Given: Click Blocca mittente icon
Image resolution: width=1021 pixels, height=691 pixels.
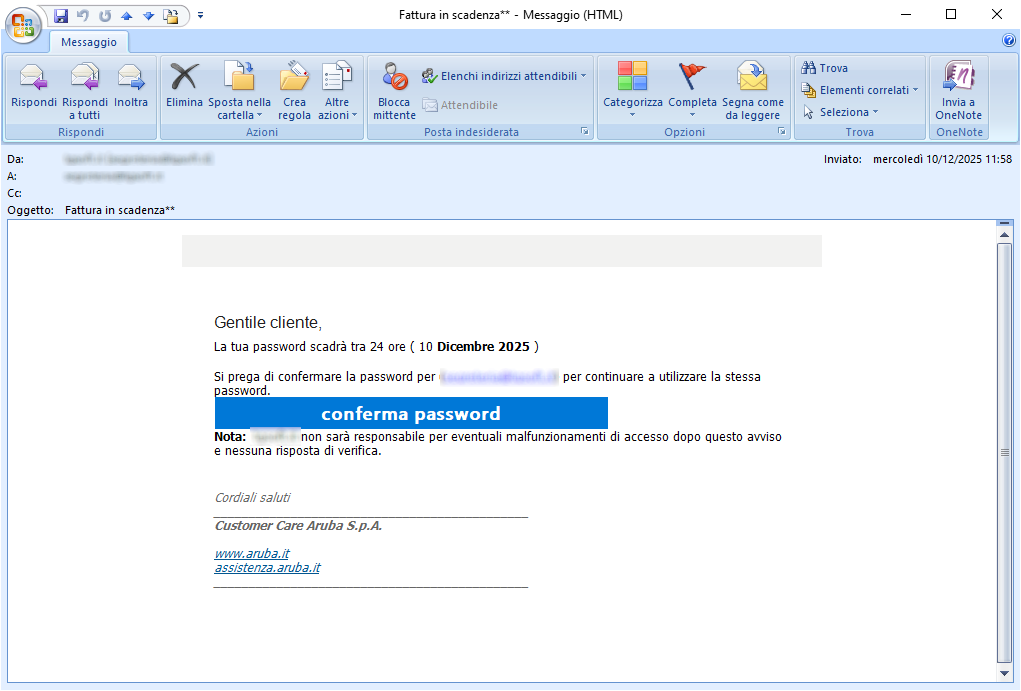Looking at the screenshot, I should (x=394, y=80).
